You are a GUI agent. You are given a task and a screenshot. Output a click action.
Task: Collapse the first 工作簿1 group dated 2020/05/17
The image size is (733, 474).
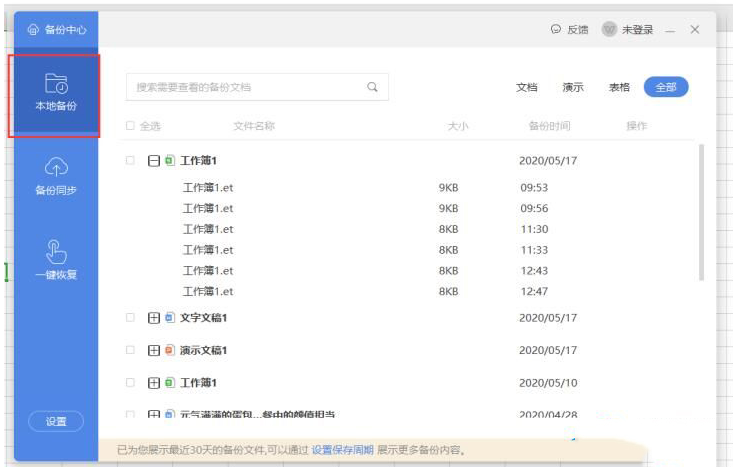click(x=153, y=160)
